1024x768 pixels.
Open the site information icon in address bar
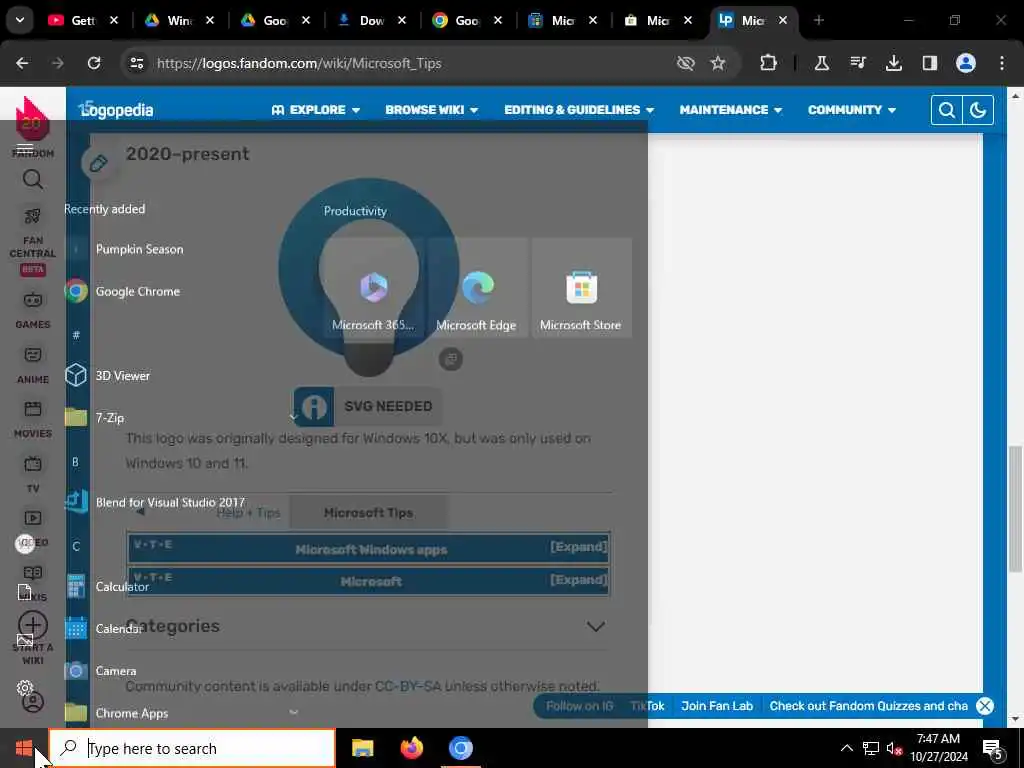pos(136,63)
